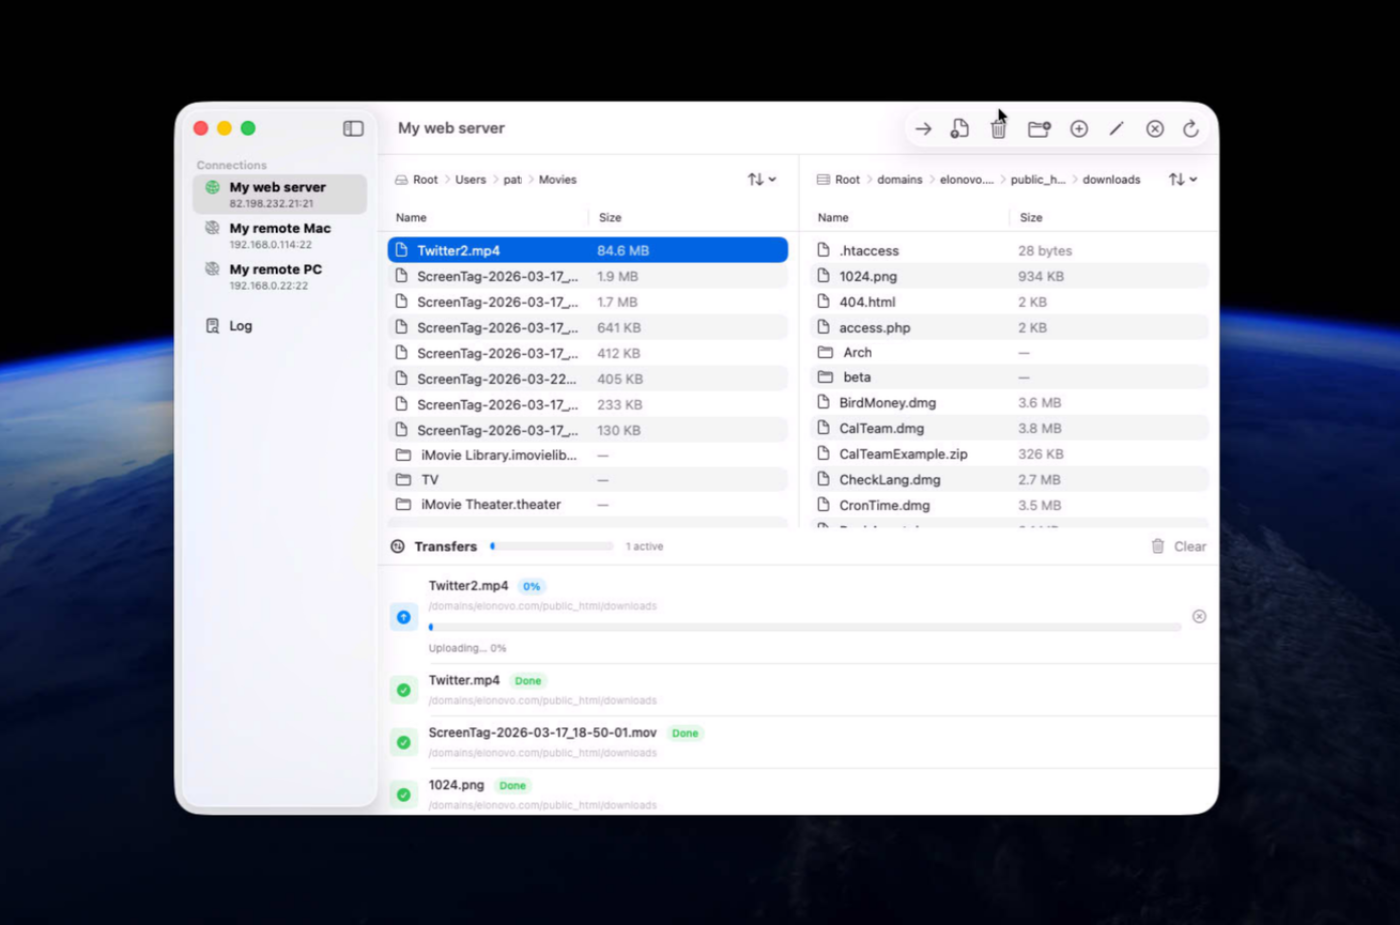The width and height of the screenshot is (1400, 925).
Task: Open sort options dropdown in the downloads pane
Action: point(1183,180)
